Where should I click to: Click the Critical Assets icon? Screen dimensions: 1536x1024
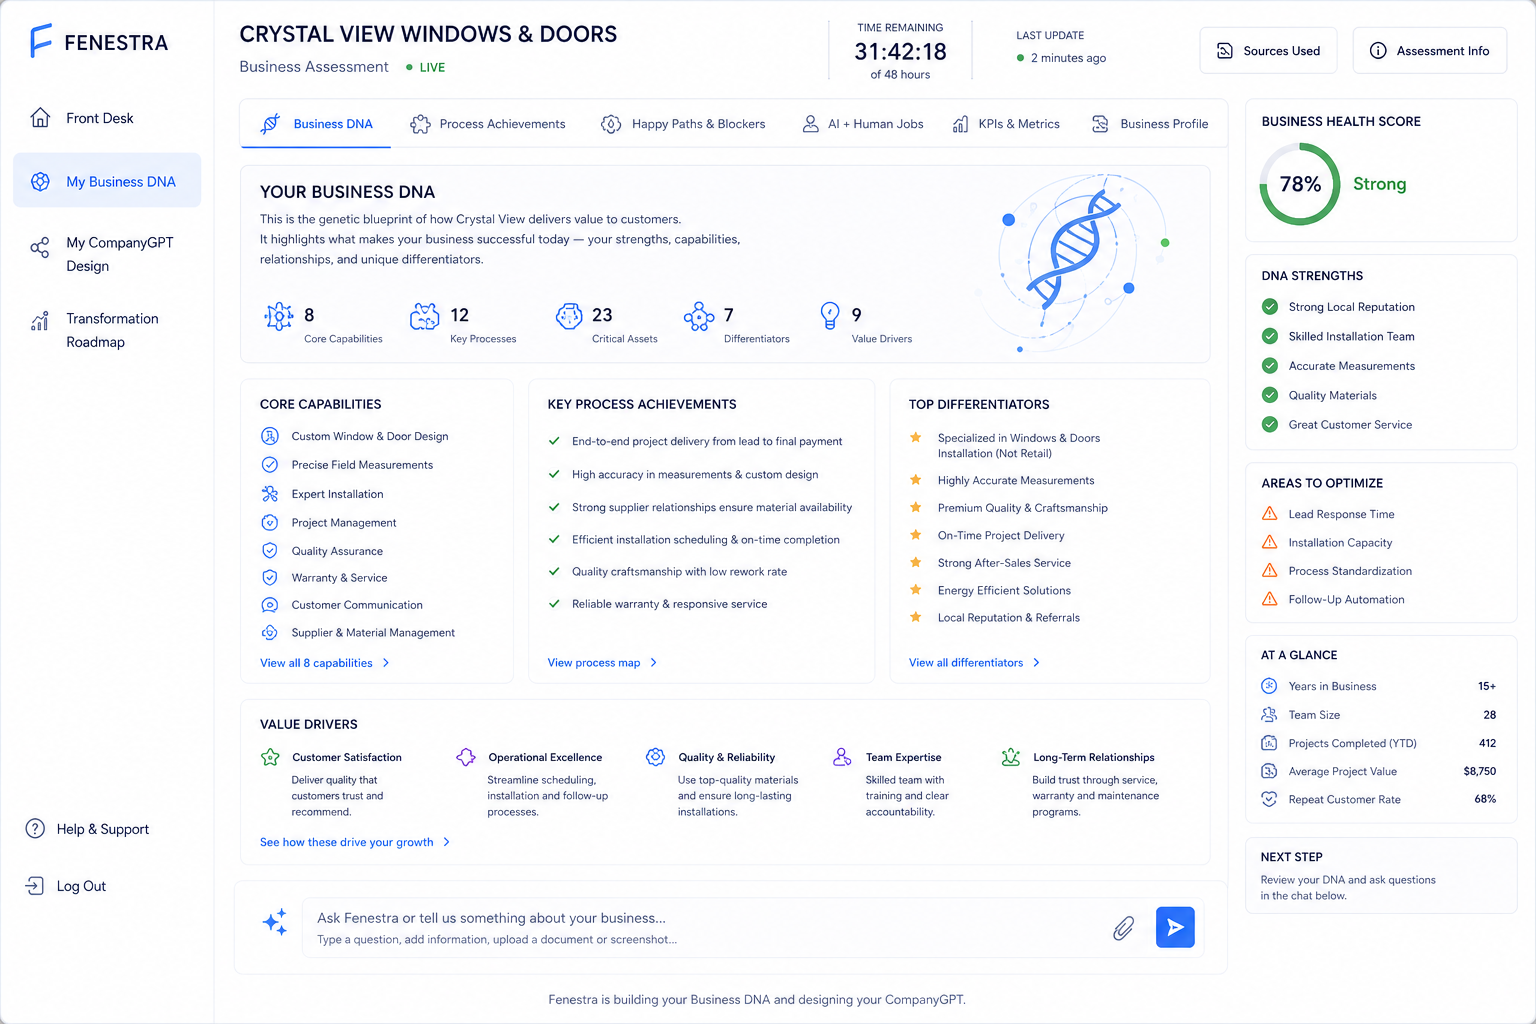coord(569,316)
